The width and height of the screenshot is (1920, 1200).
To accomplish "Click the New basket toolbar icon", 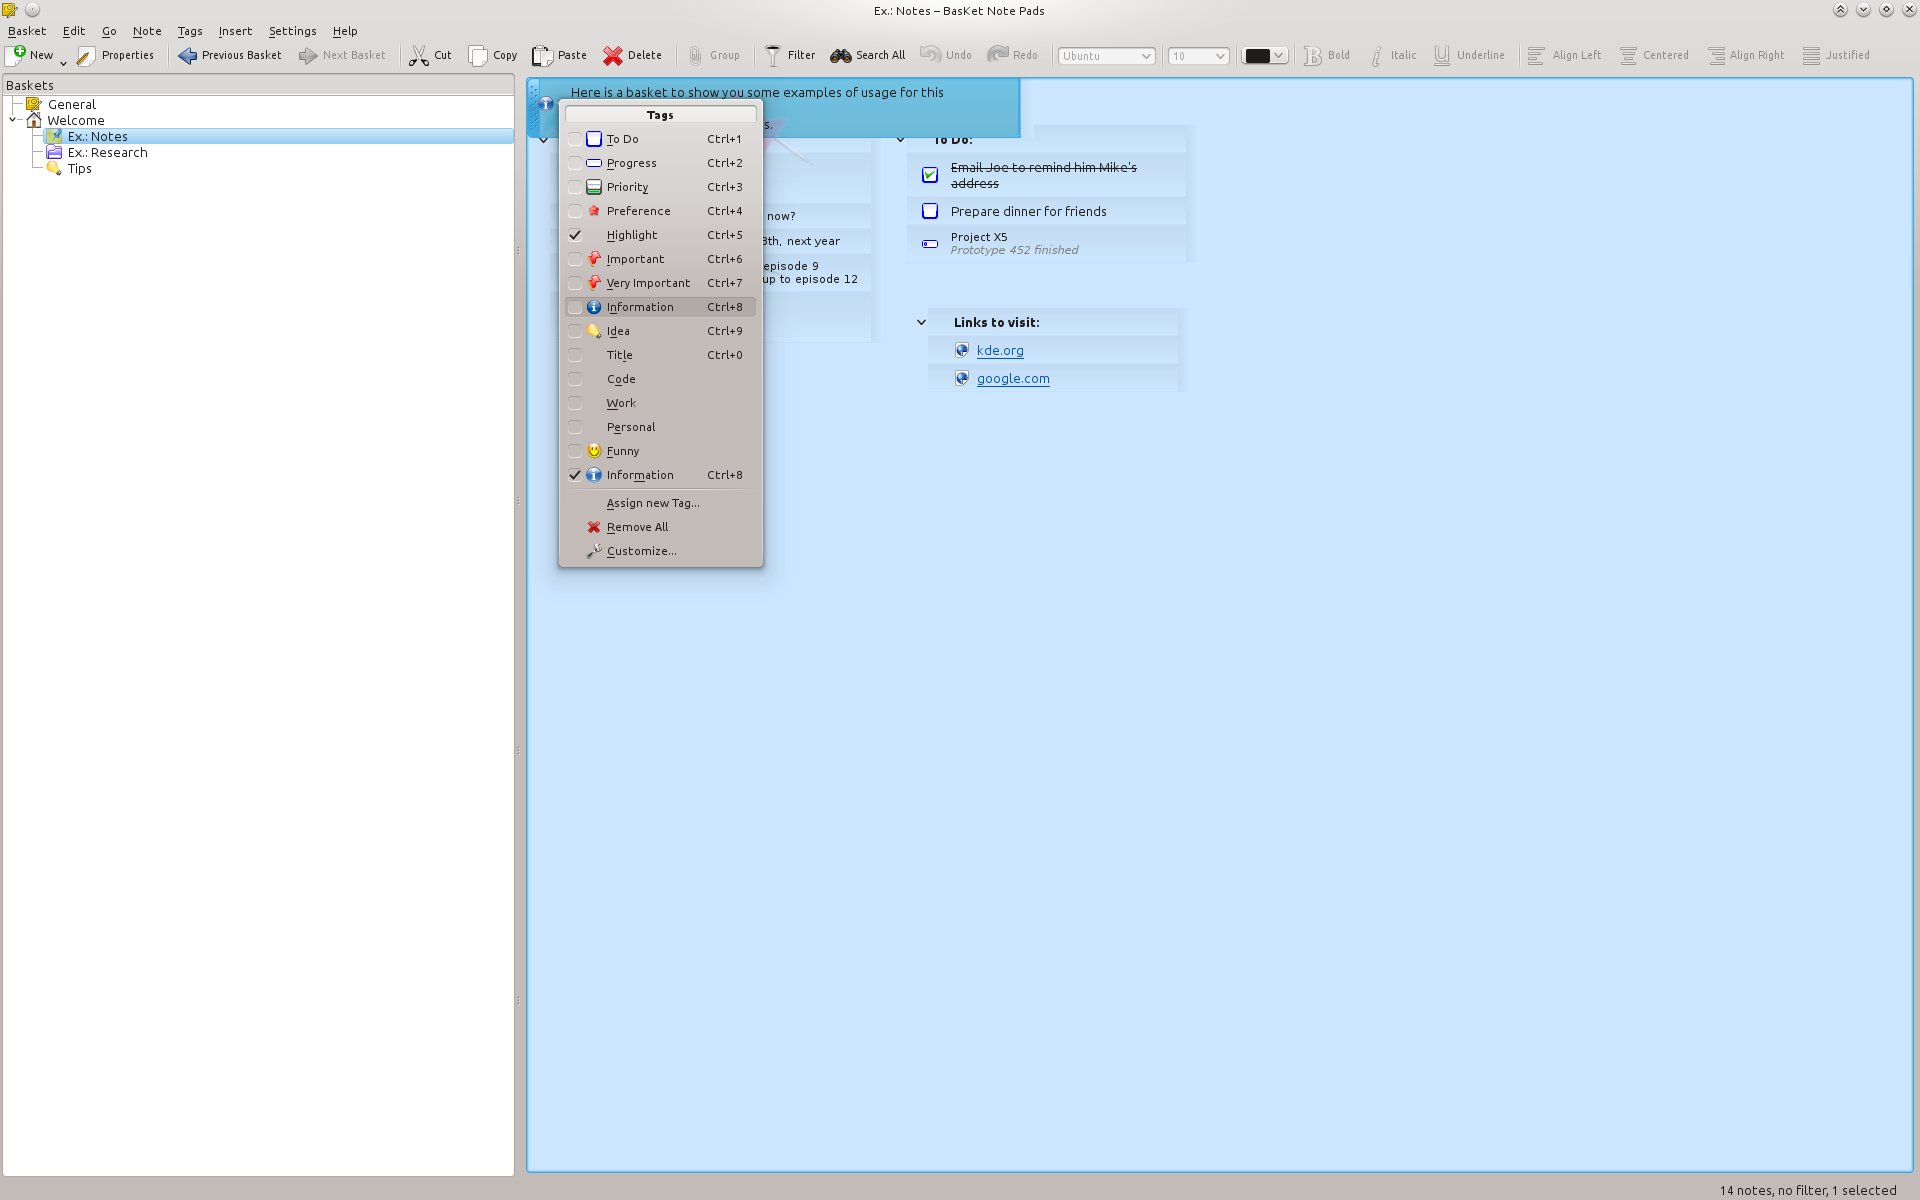I will (16, 55).
